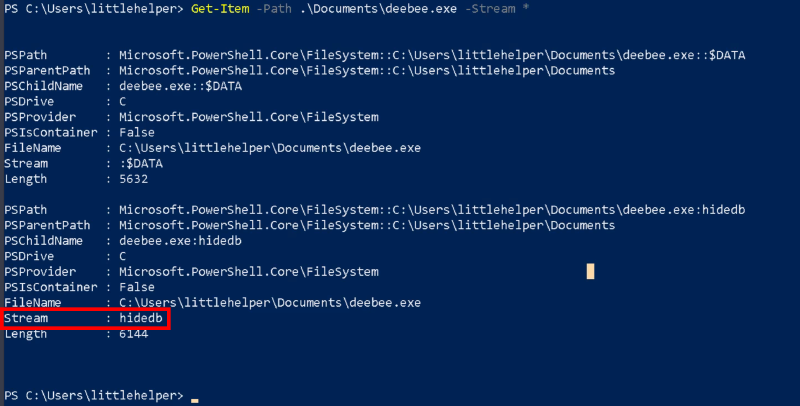Viewport: 800px width, 406px height.
Task: Click the blinking cursor at the bottom prompt
Action: pos(195,400)
